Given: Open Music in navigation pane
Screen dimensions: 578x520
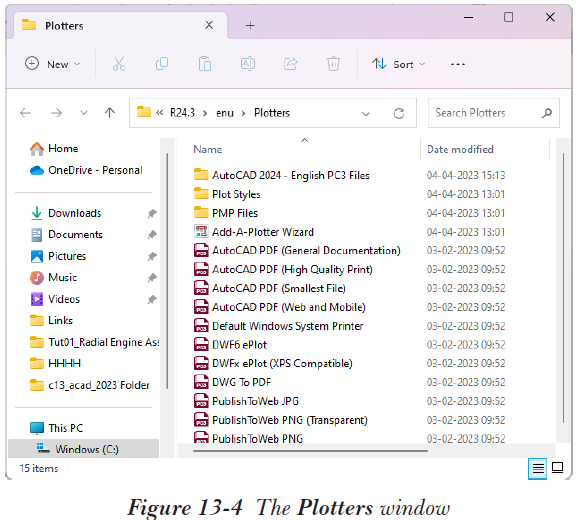Looking at the screenshot, I should pos(53,277).
